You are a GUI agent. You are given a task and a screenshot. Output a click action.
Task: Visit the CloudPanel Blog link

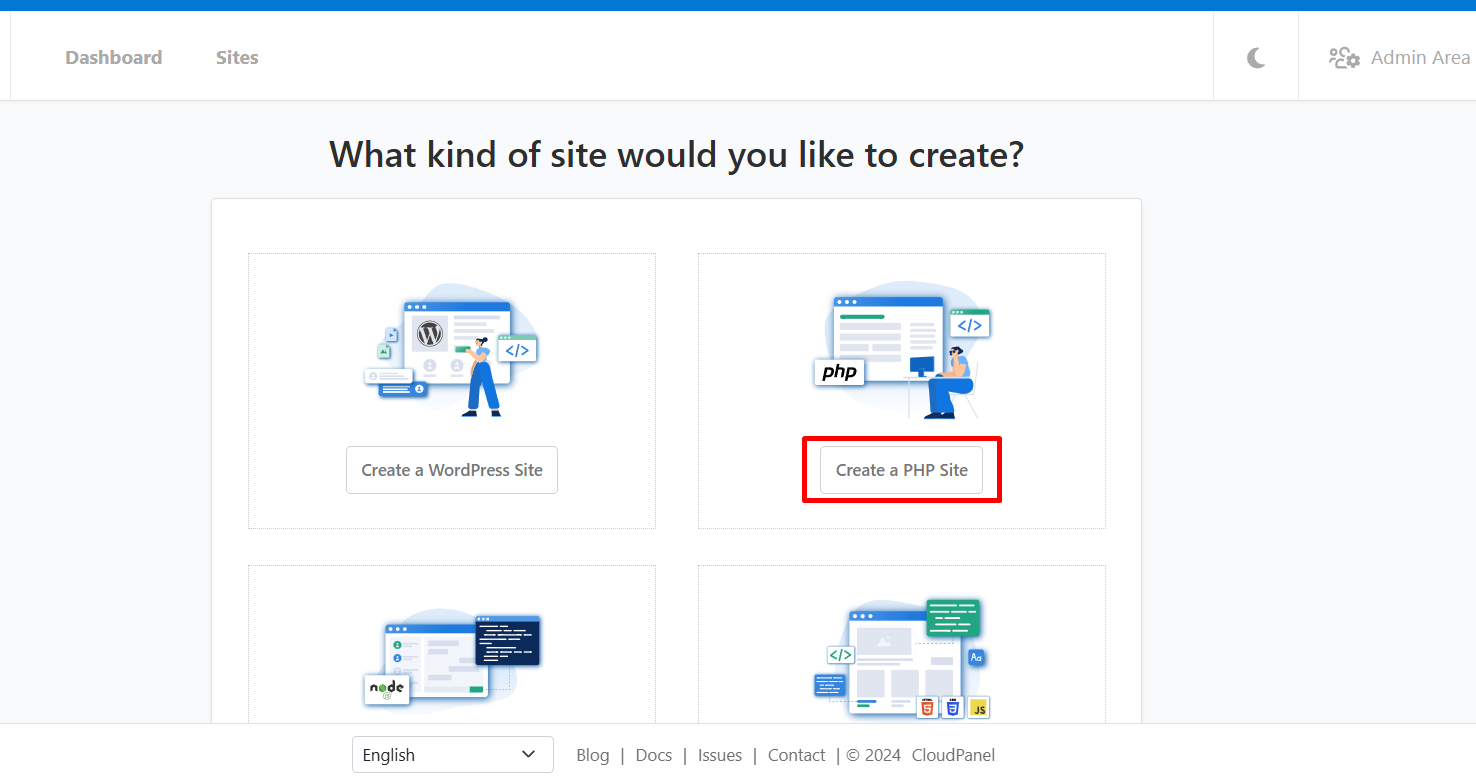click(592, 755)
